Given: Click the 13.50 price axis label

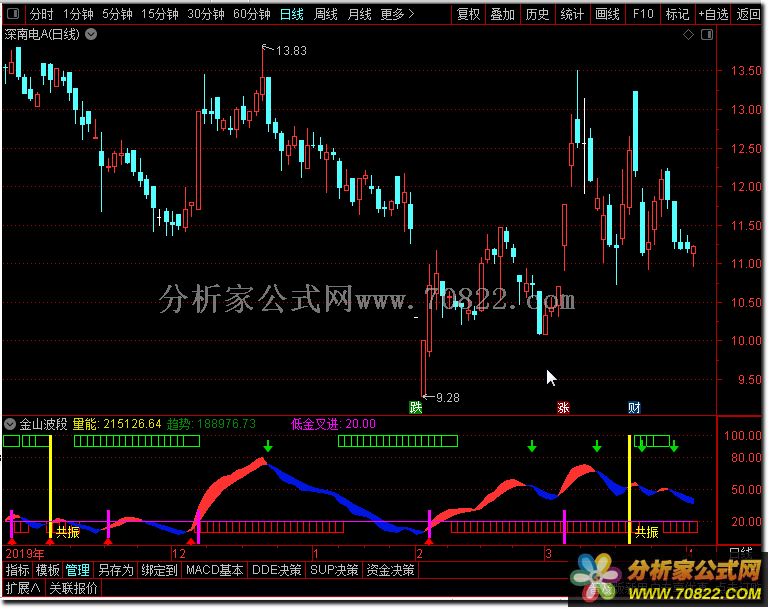Looking at the screenshot, I should coord(746,70).
